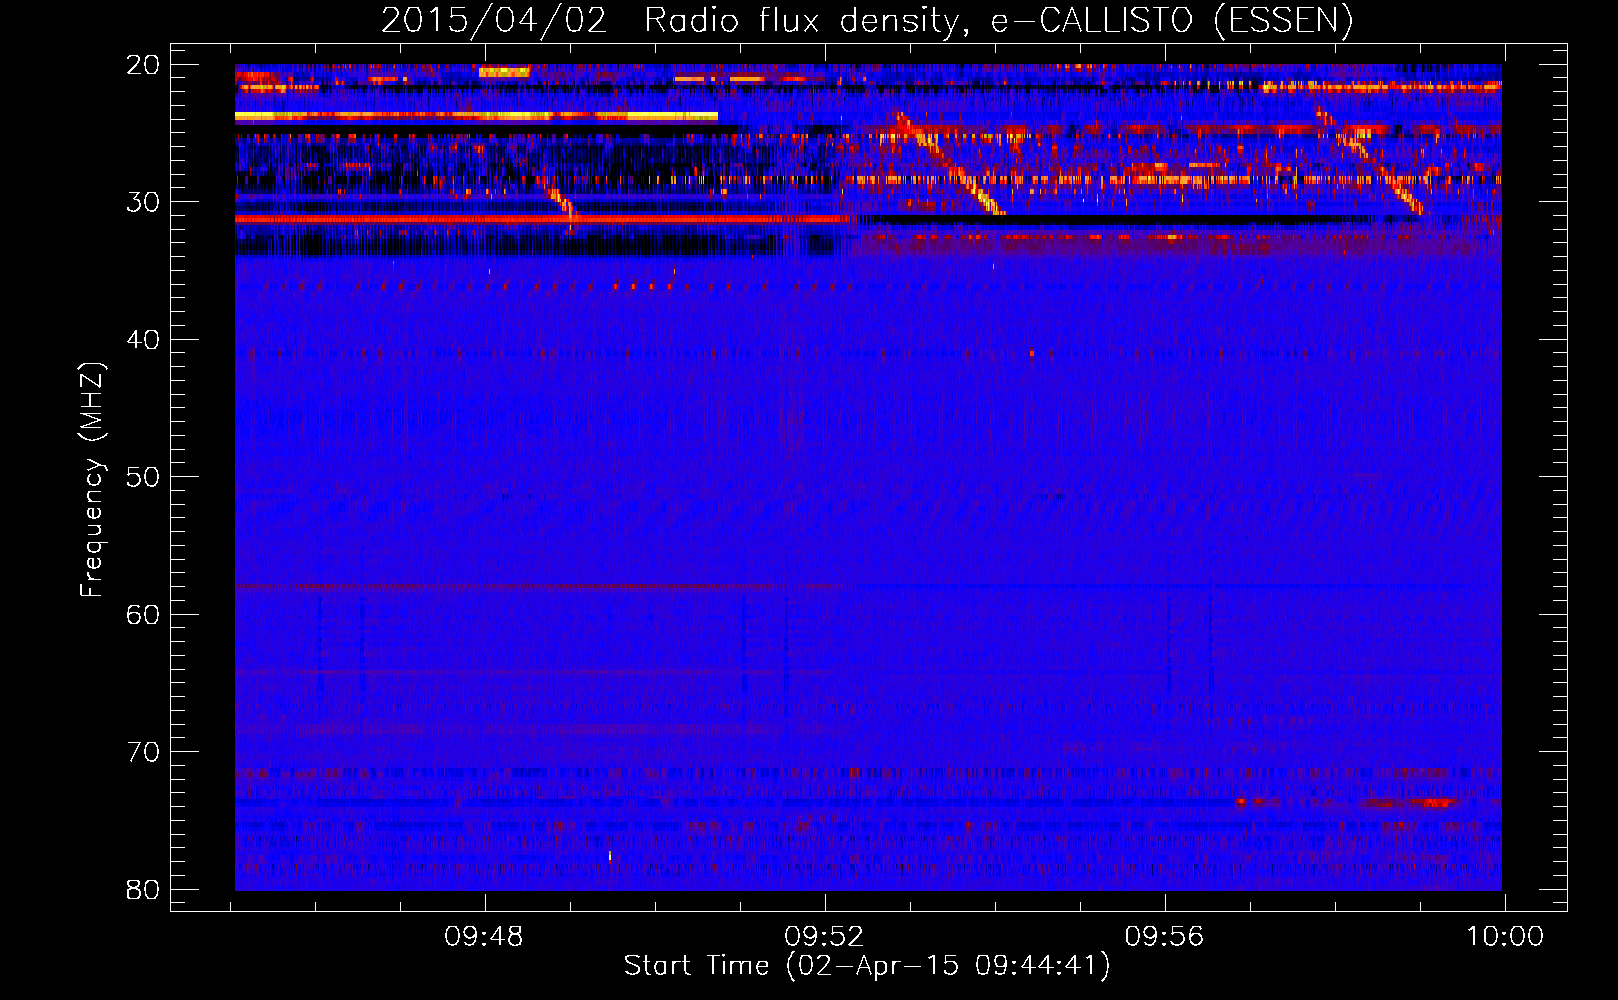Click time tick label 09:48
The image size is (1618, 1000).
pyautogui.click(x=485, y=937)
